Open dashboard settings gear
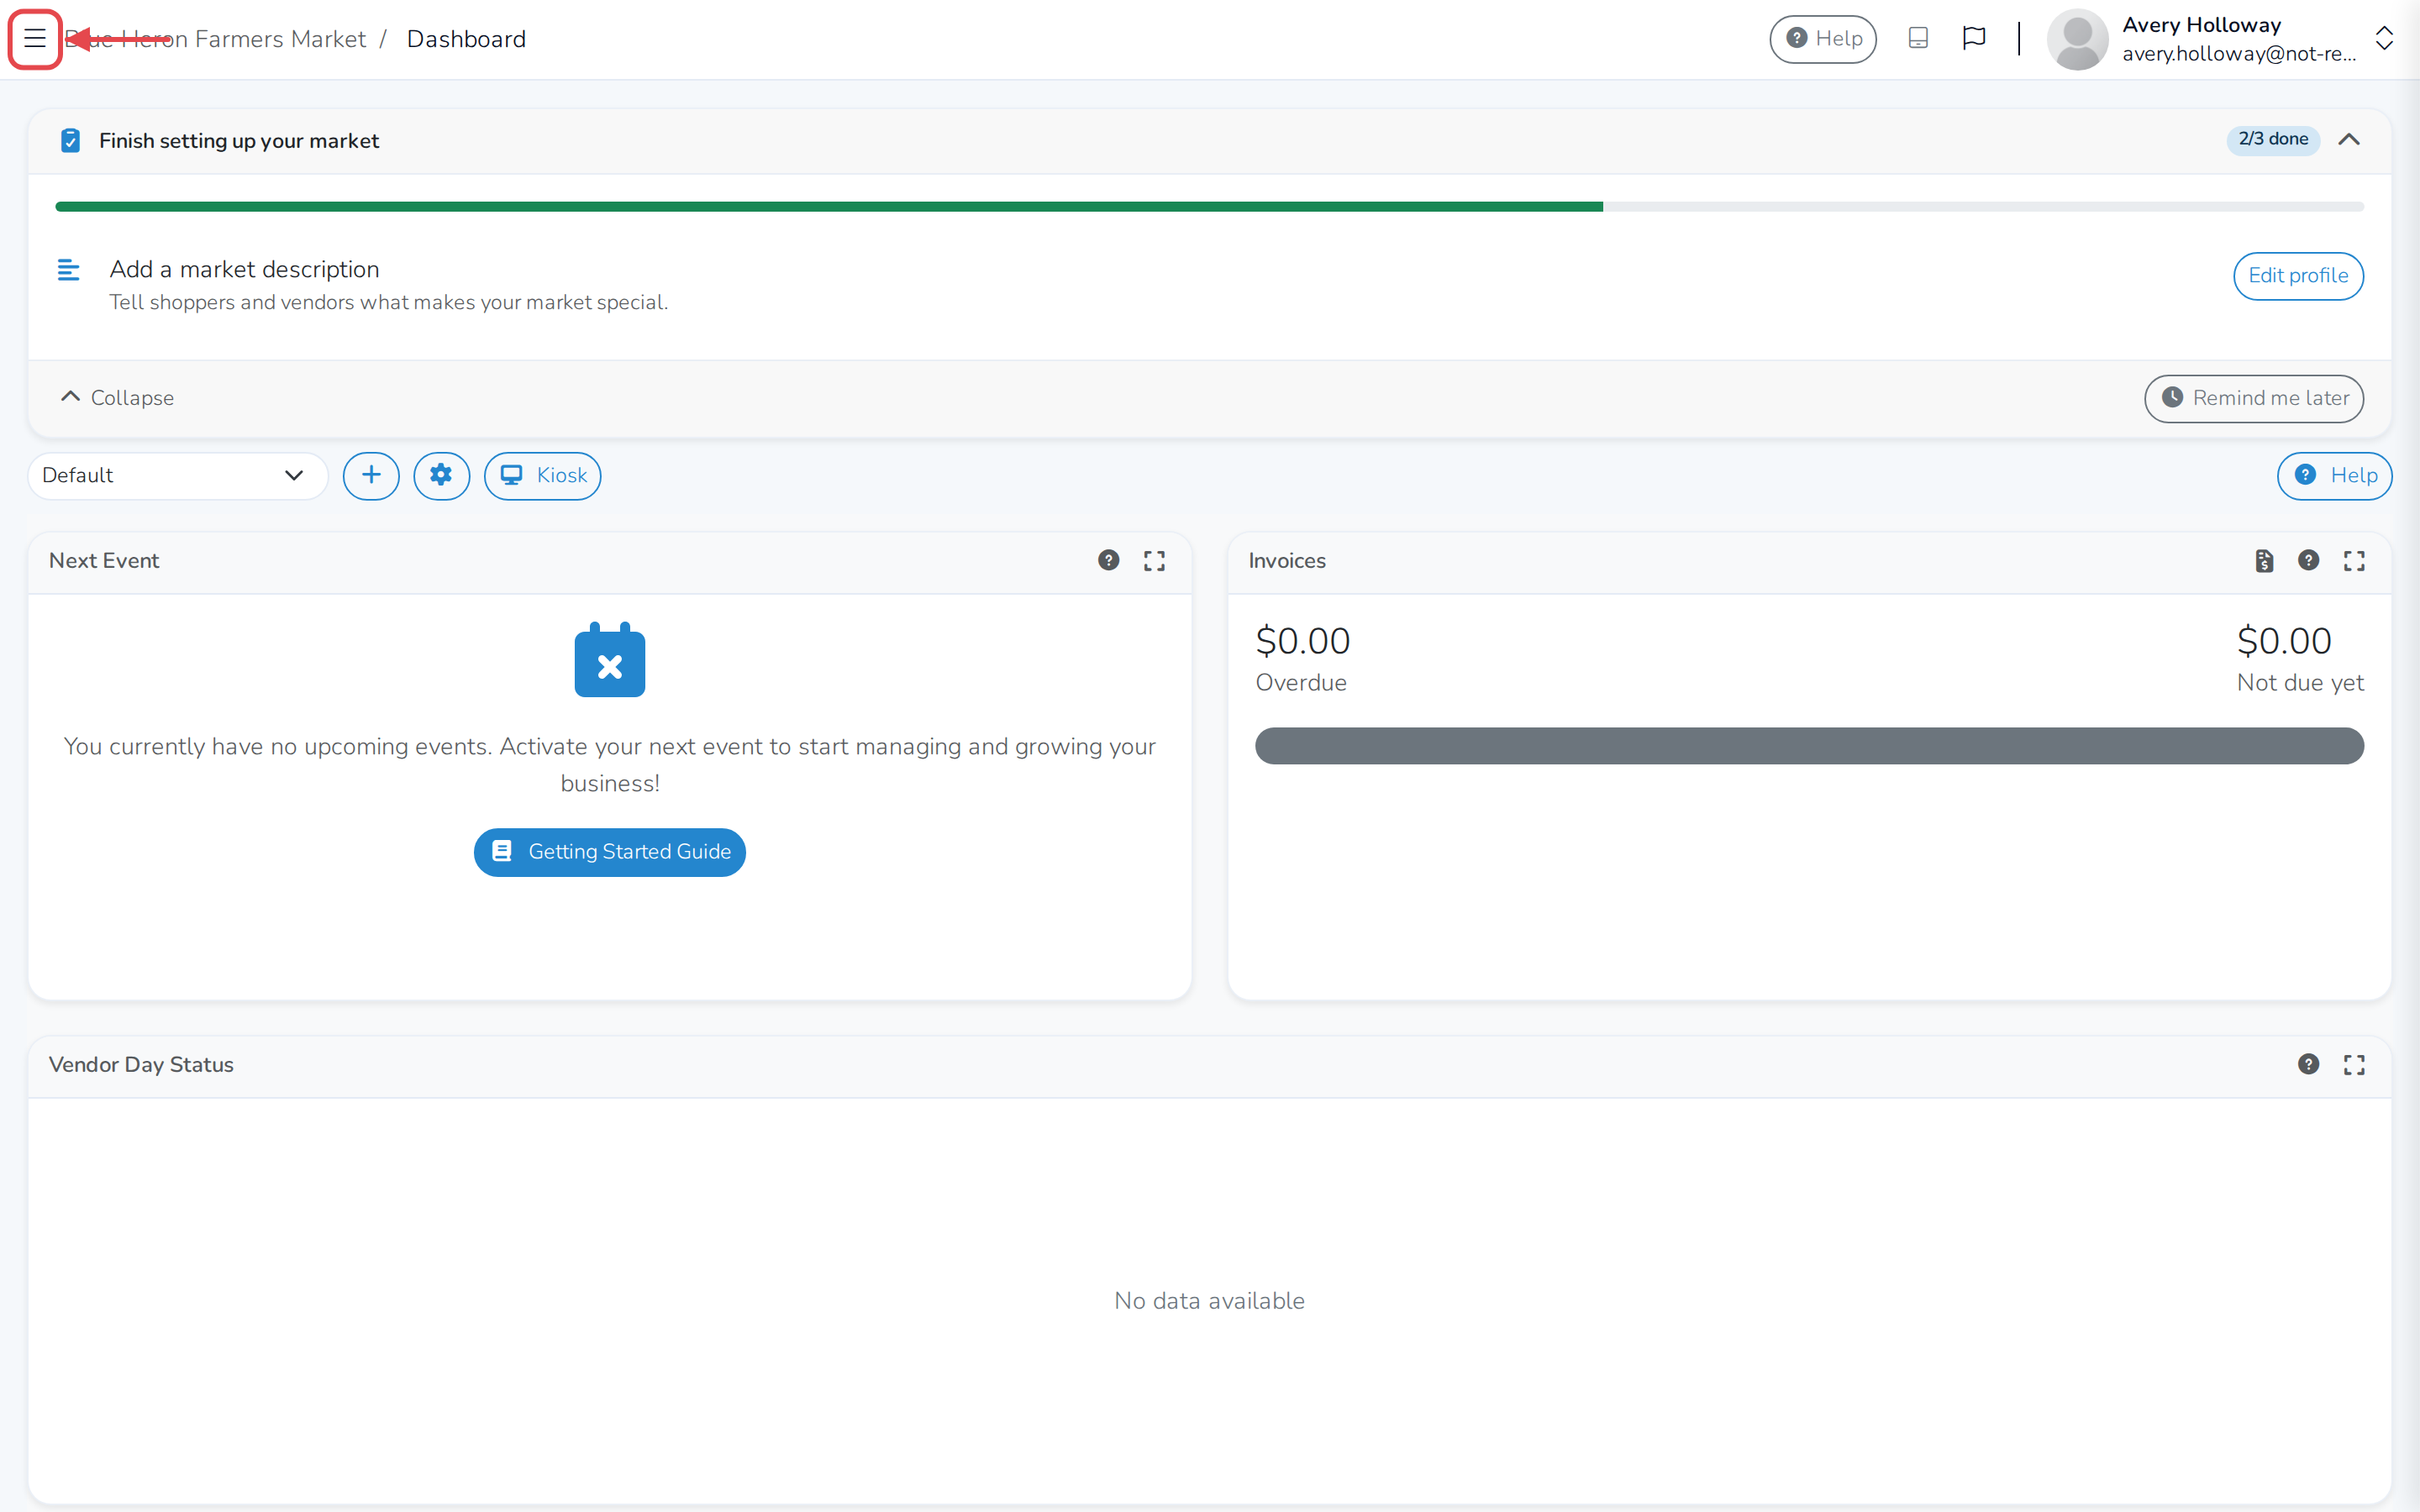The height and width of the screenshot is (1512, 2420). point(441,476)
